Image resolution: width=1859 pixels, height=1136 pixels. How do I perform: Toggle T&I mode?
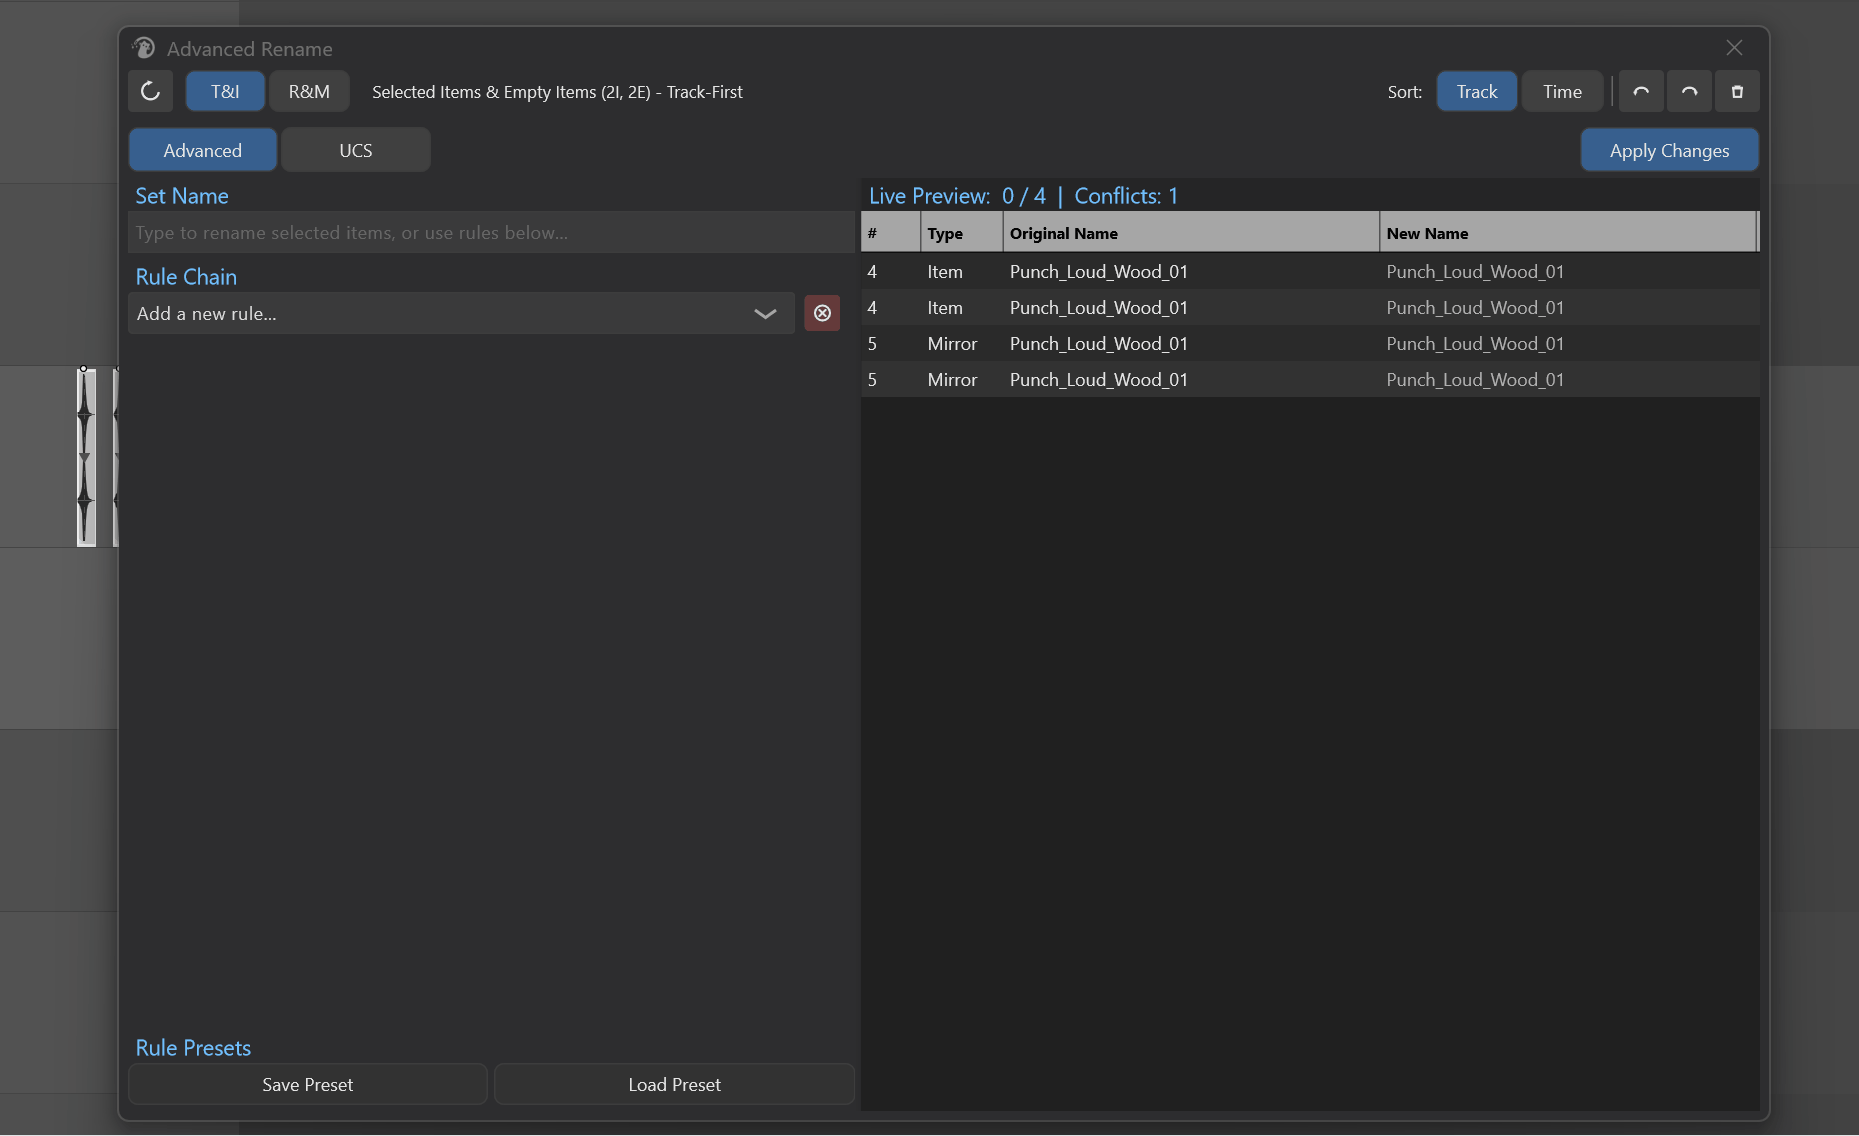(225, 91)
